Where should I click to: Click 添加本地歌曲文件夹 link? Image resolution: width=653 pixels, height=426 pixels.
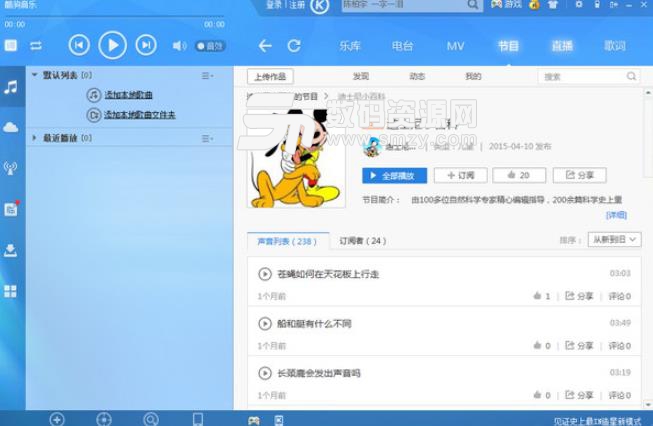pos(140,115)
